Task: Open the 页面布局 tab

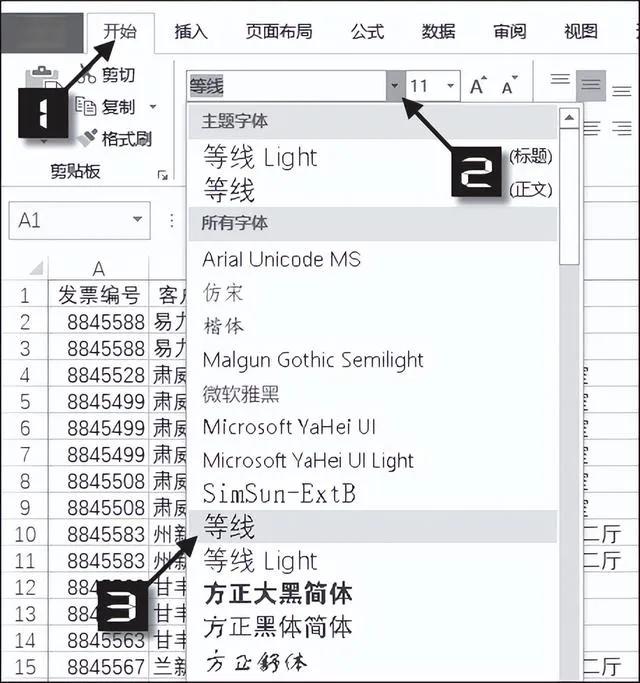Action: 279,32
